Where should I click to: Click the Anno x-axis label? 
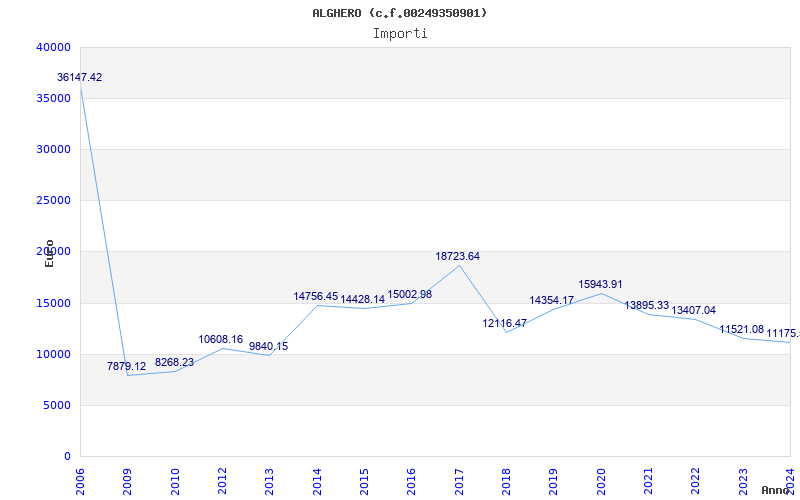(776, 490)
